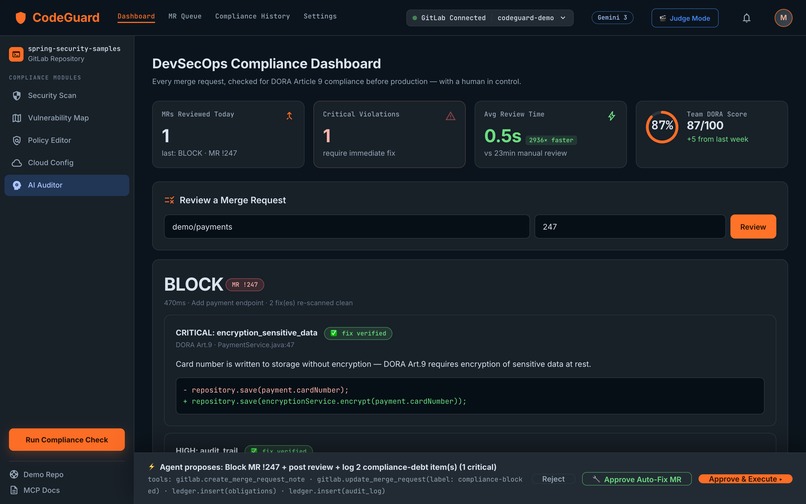Click the merge request number field 247
The image size is (806, 504).
point(630,227)
